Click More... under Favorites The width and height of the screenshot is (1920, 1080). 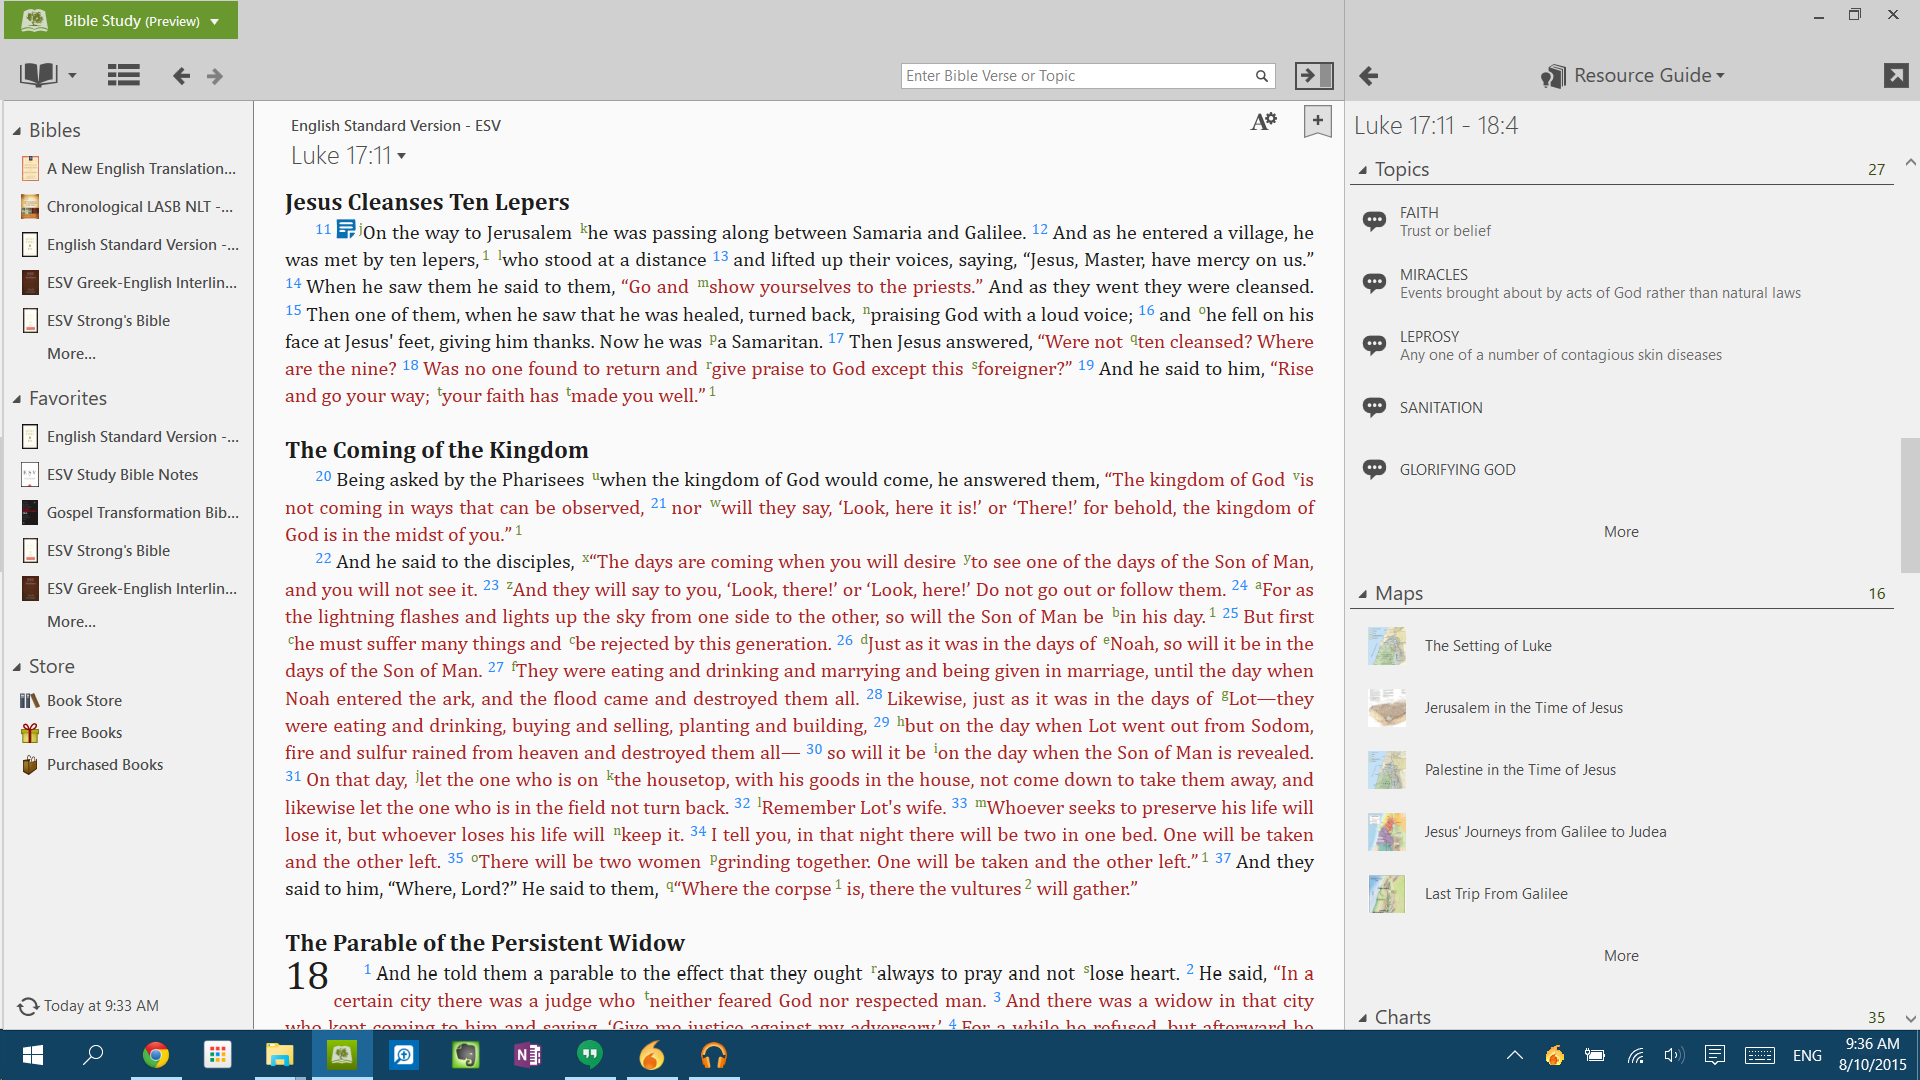[71, 622]
